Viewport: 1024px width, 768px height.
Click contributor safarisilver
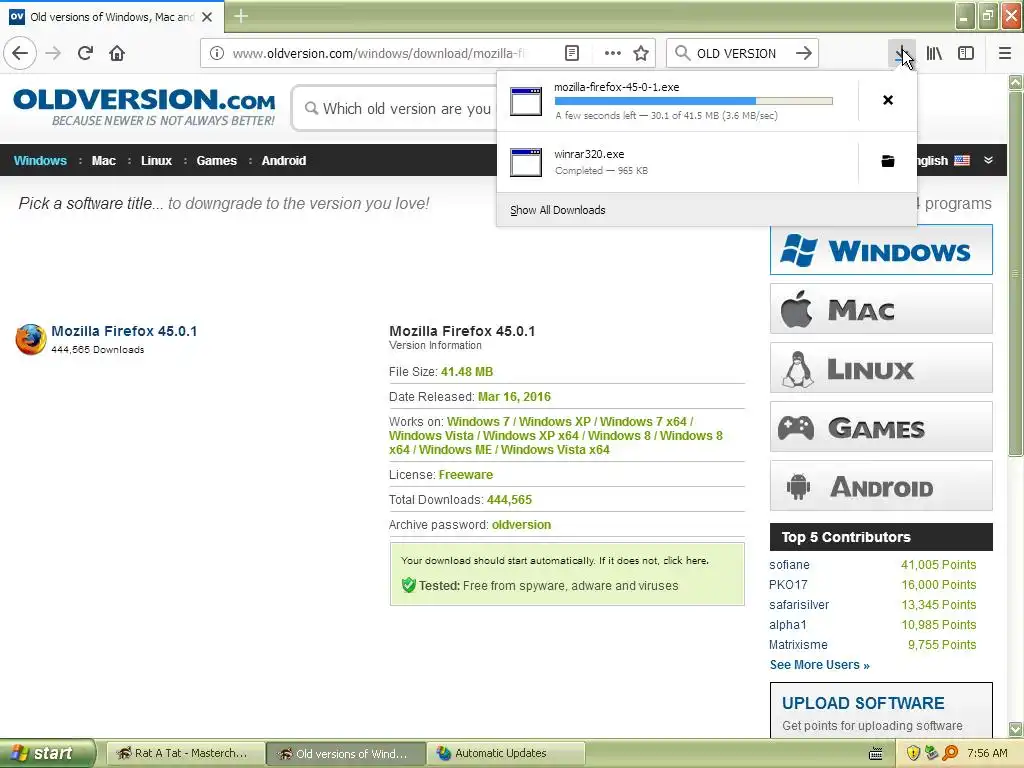tap(799, 605)
